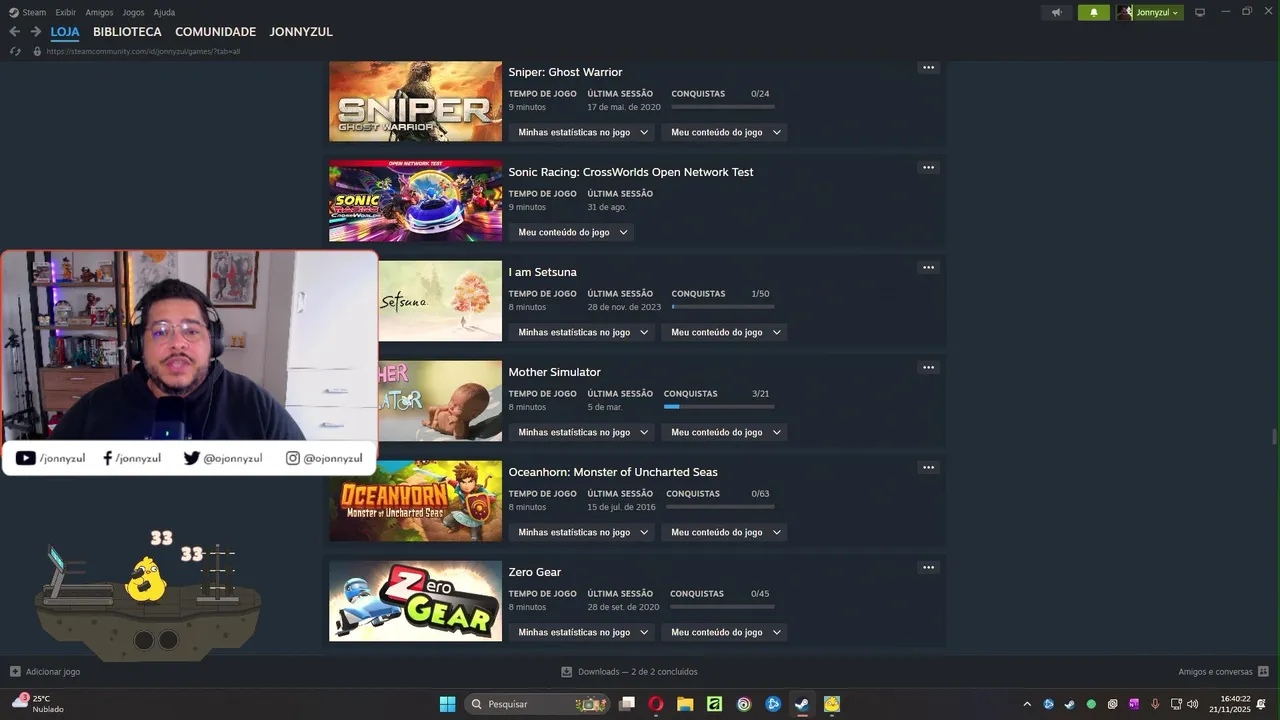Click the Zero Gear game thumbnail

(415, 601)
